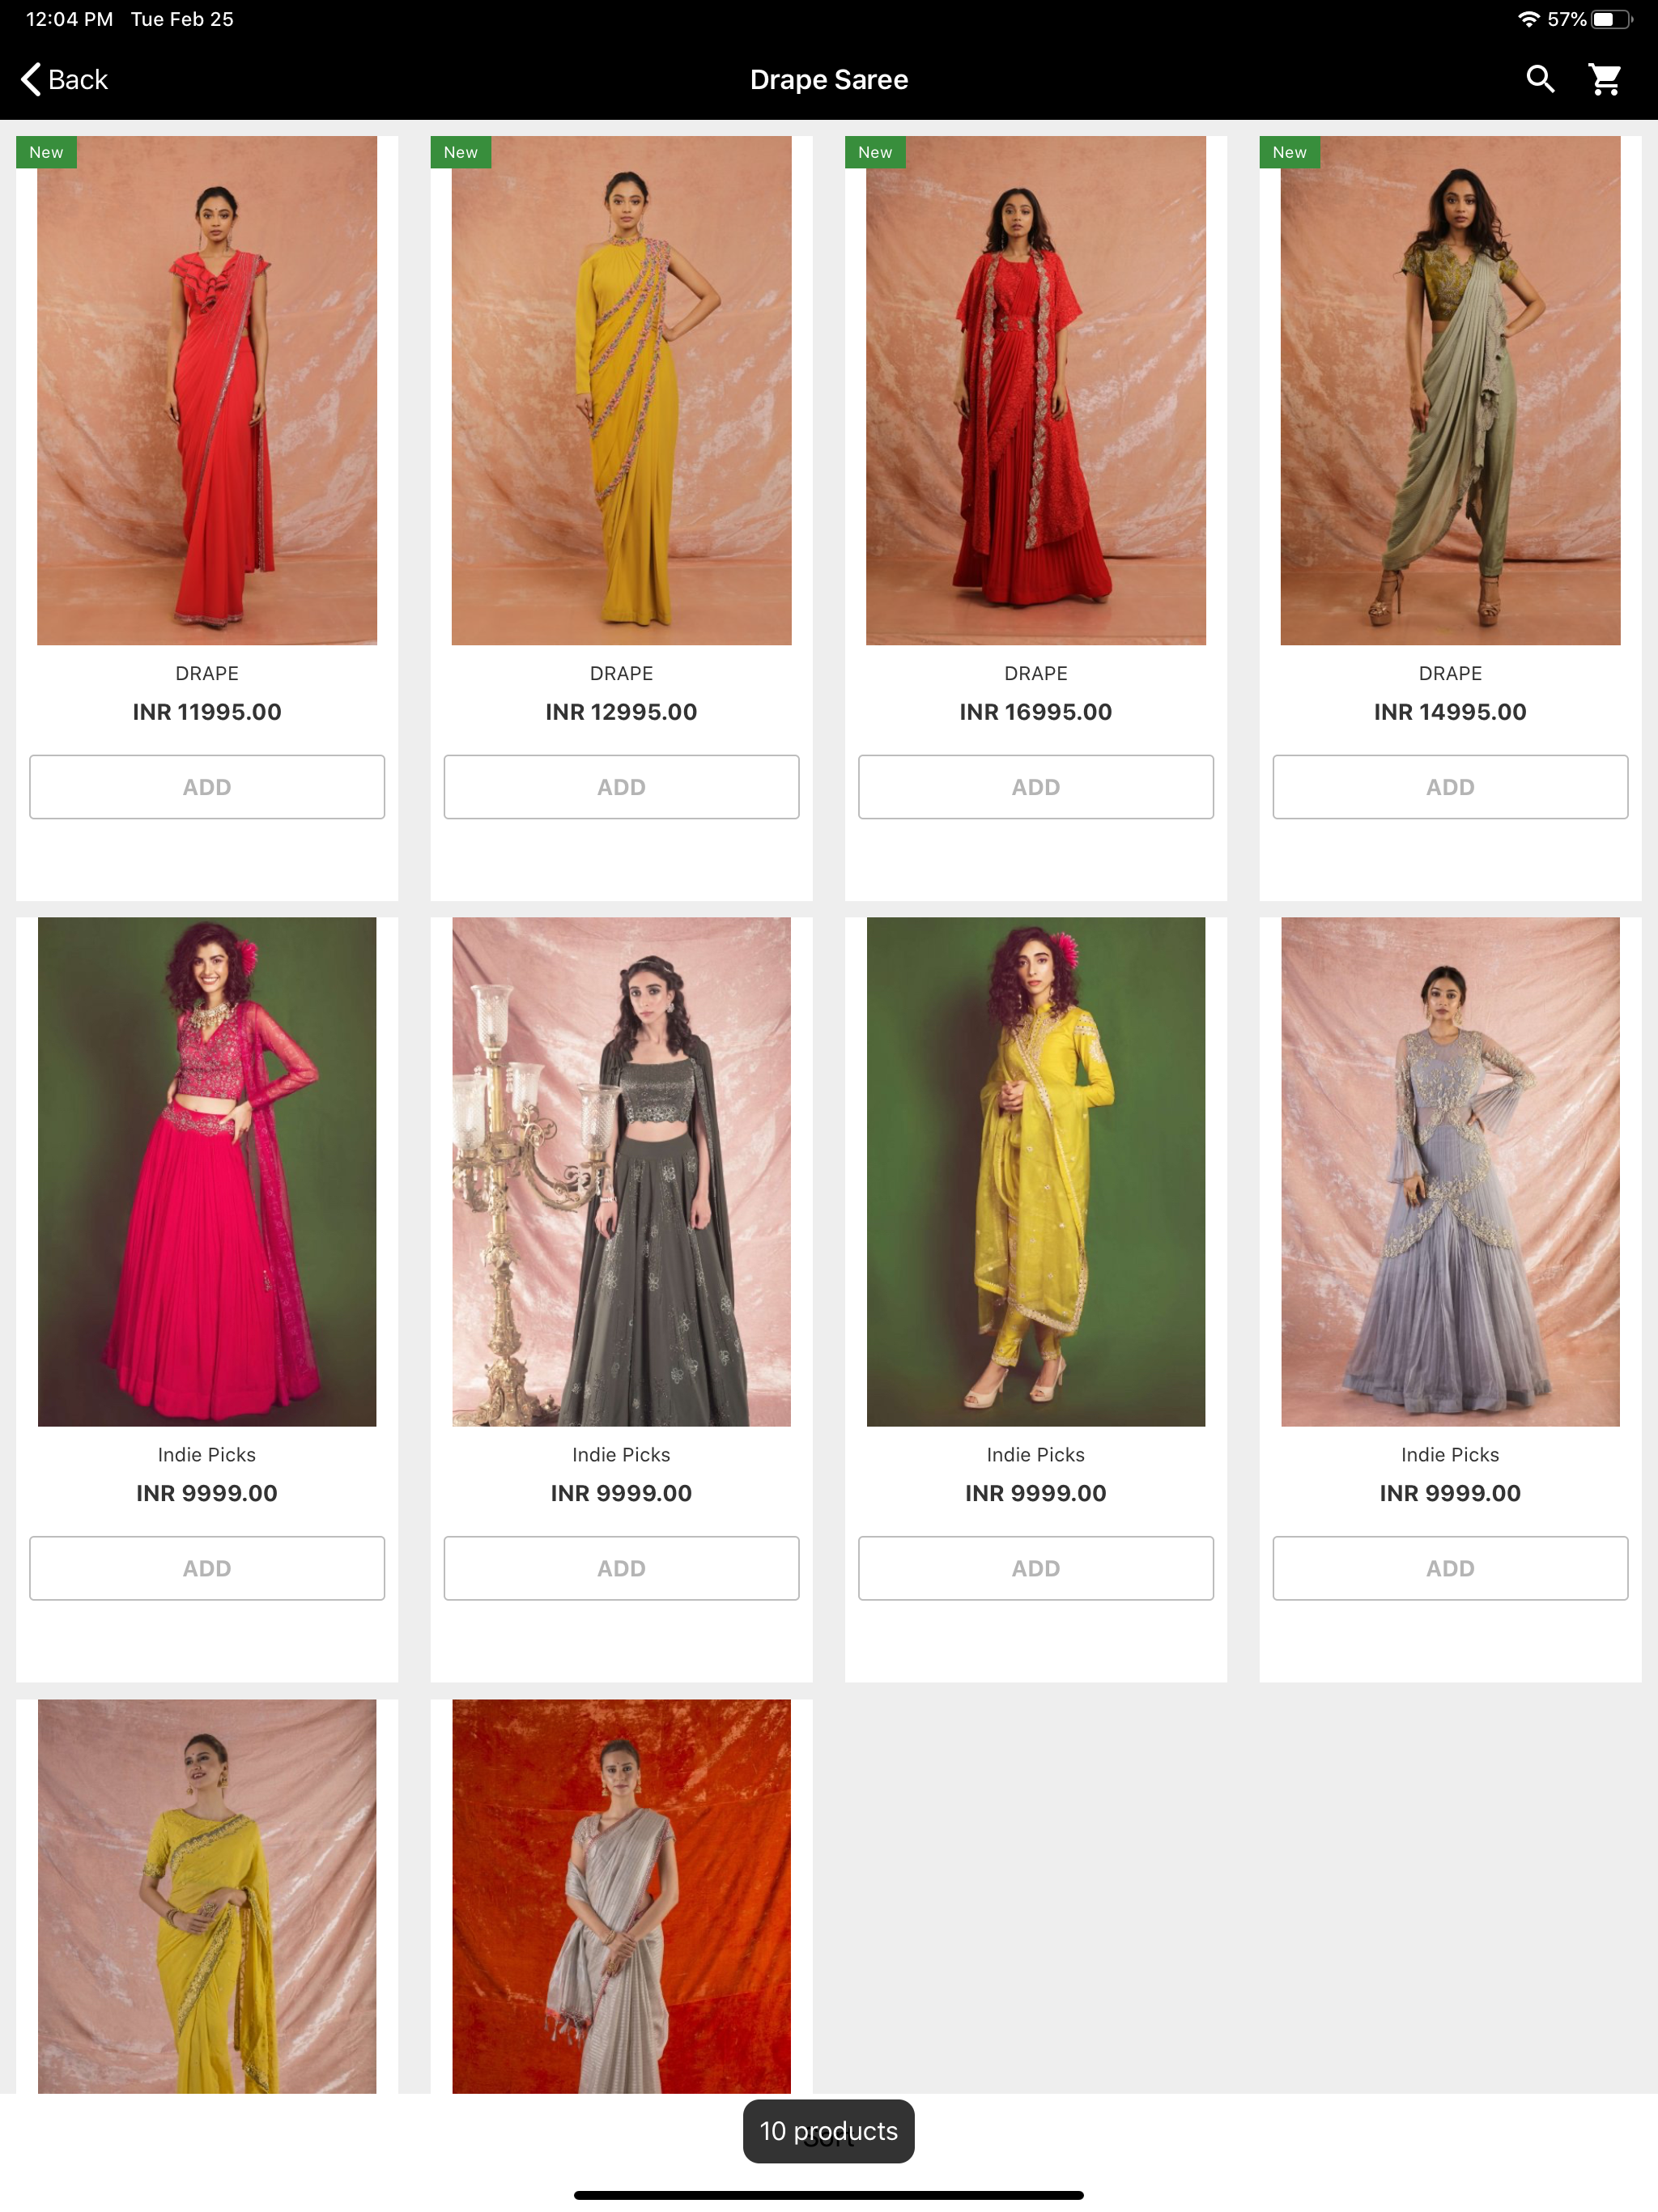The width and height of the screenshot is (1658, 2212).
Task: View the grey lehenga with candelabra photo
Action: point(621,1171)
